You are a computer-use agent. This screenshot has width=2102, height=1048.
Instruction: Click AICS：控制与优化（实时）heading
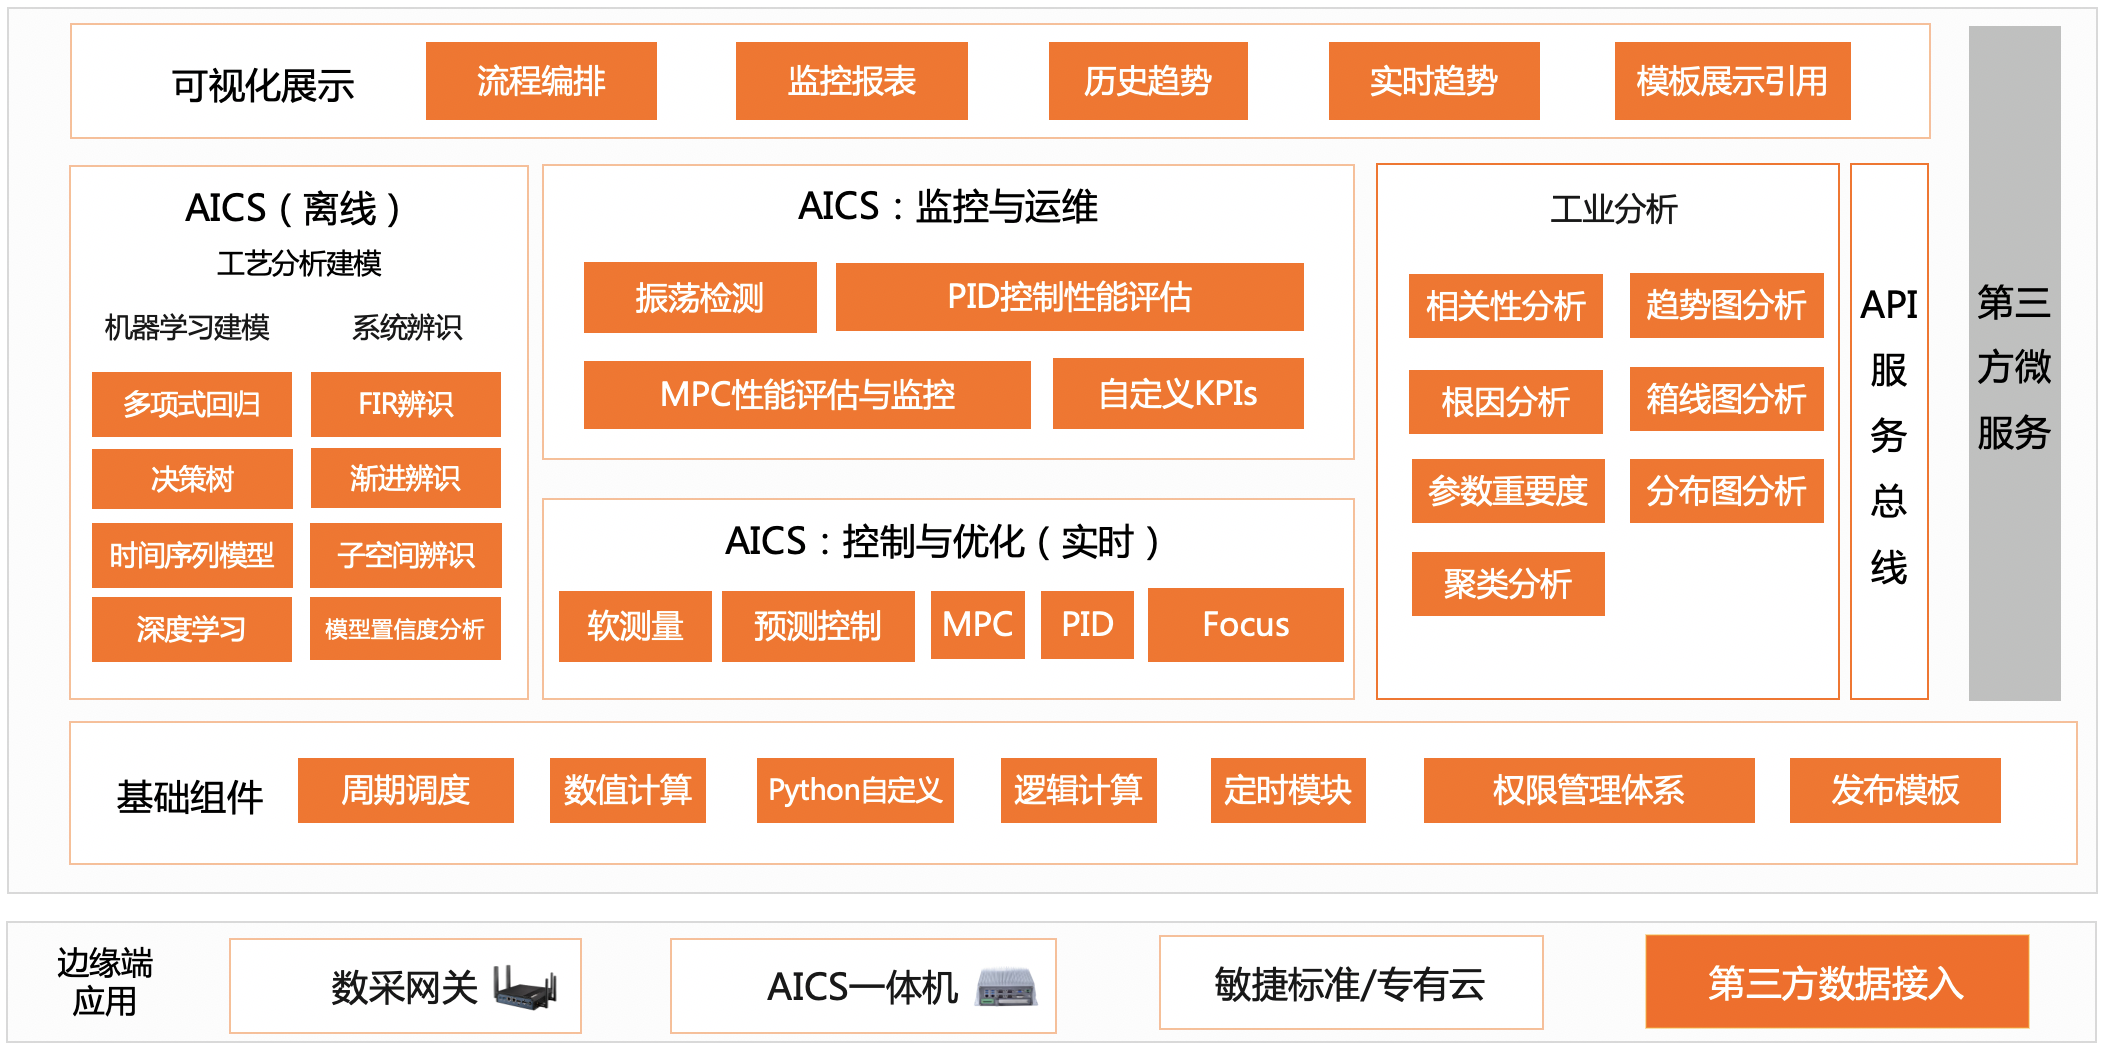tap(944, 542)
